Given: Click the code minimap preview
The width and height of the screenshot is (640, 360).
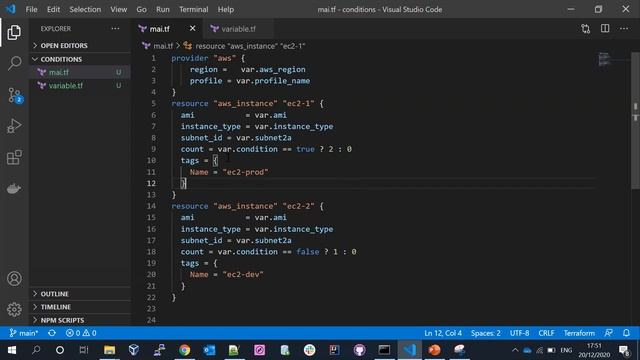Looking at the screenshot, I should pyautogui.click(x=604, y=59).
